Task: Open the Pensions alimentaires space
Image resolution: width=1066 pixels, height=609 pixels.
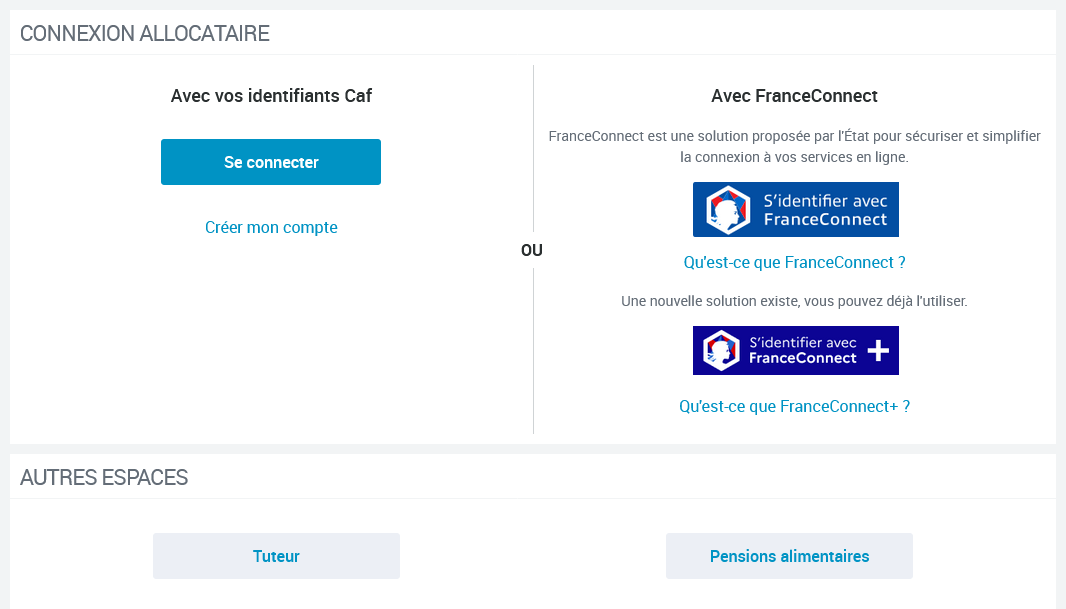Action: pyautogui.click(x=789, y=556)
